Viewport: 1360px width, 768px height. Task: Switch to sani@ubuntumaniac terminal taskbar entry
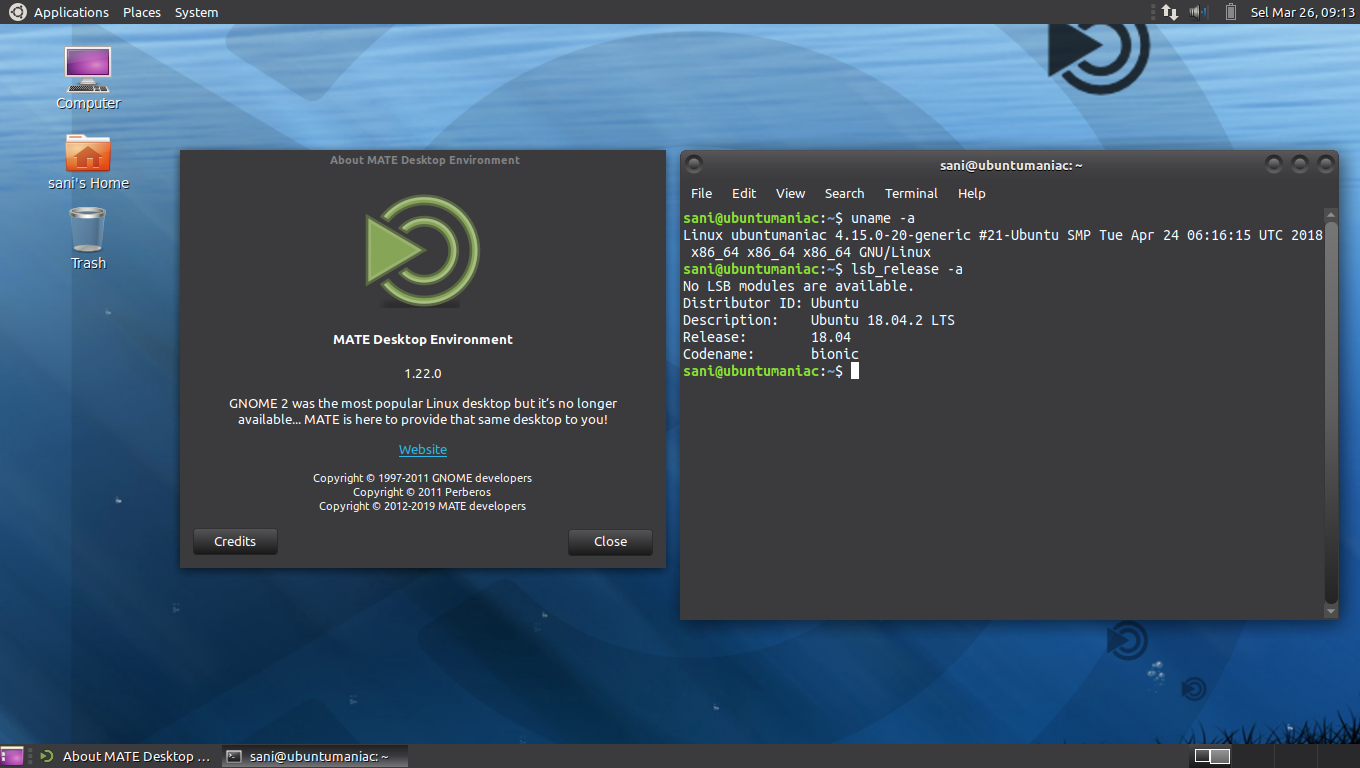coord(313,756)
